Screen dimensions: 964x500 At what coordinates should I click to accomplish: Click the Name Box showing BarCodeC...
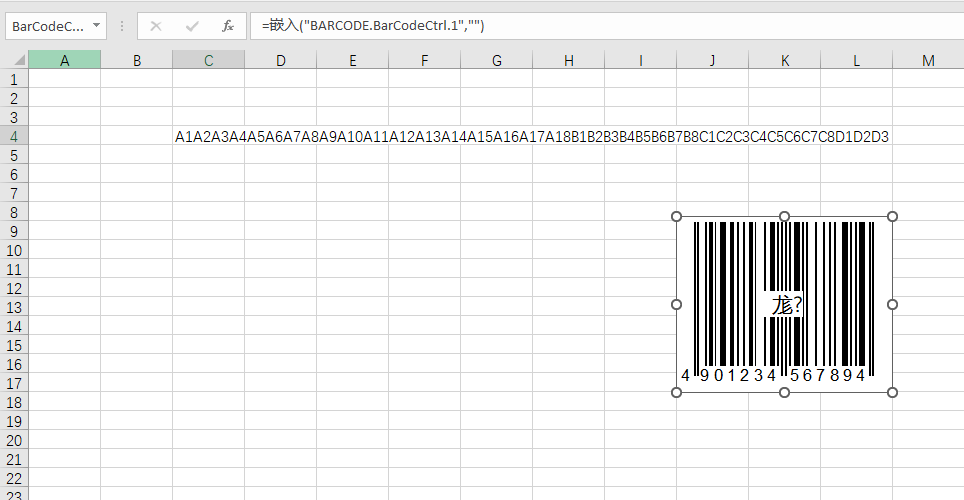click(48, 26)
